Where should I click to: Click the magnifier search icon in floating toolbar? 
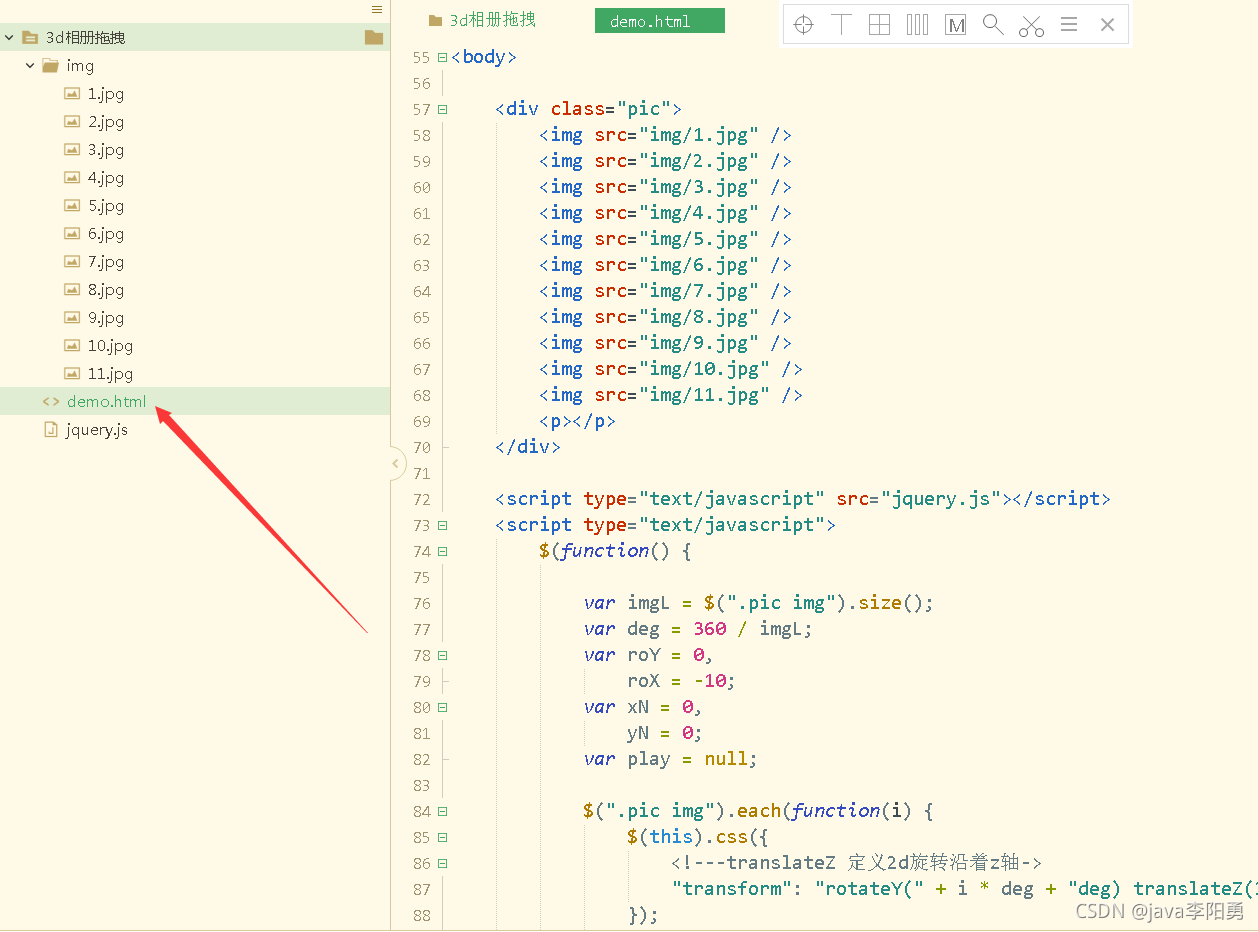click(993, 25)
